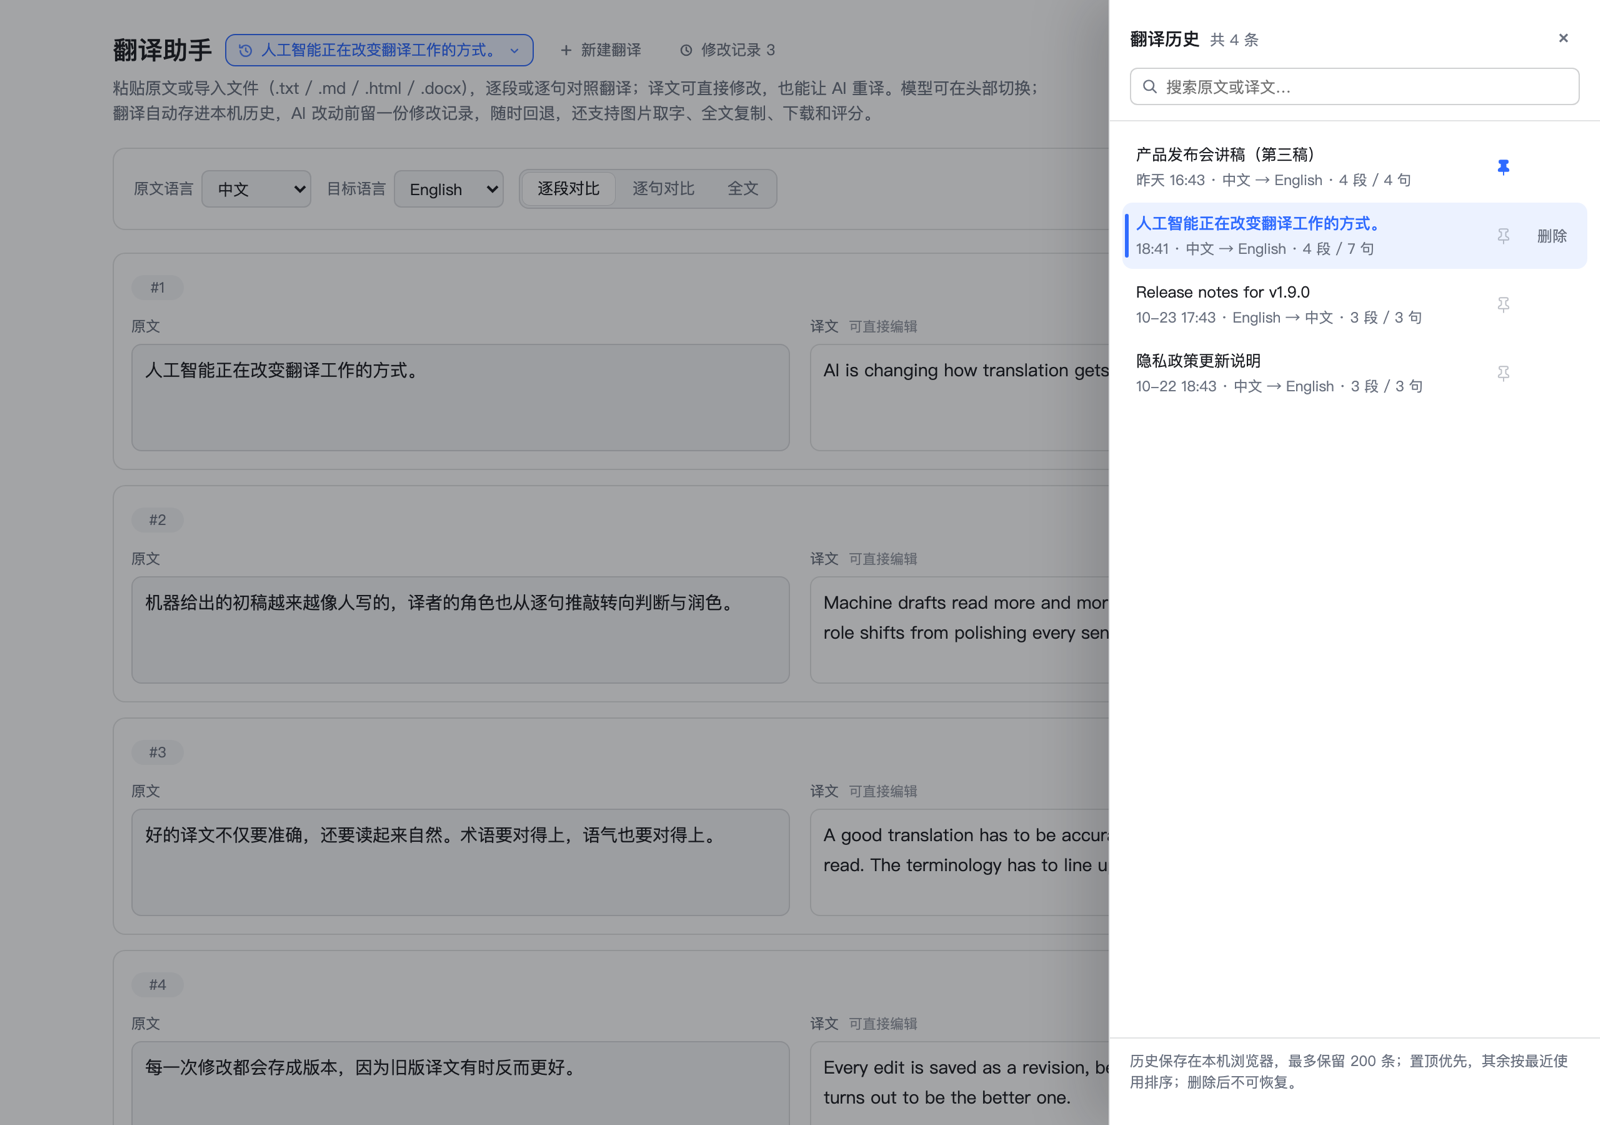
Task: Pin the Release notes for v1.9.0 entry
Action: [x=1503, y=305]
